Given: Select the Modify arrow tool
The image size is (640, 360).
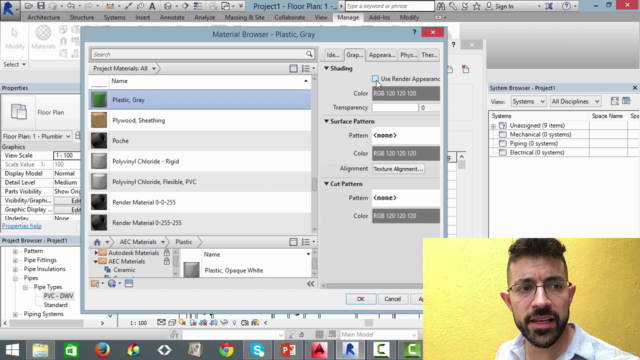Looking at the screenshot, I should tap(15, 38).
